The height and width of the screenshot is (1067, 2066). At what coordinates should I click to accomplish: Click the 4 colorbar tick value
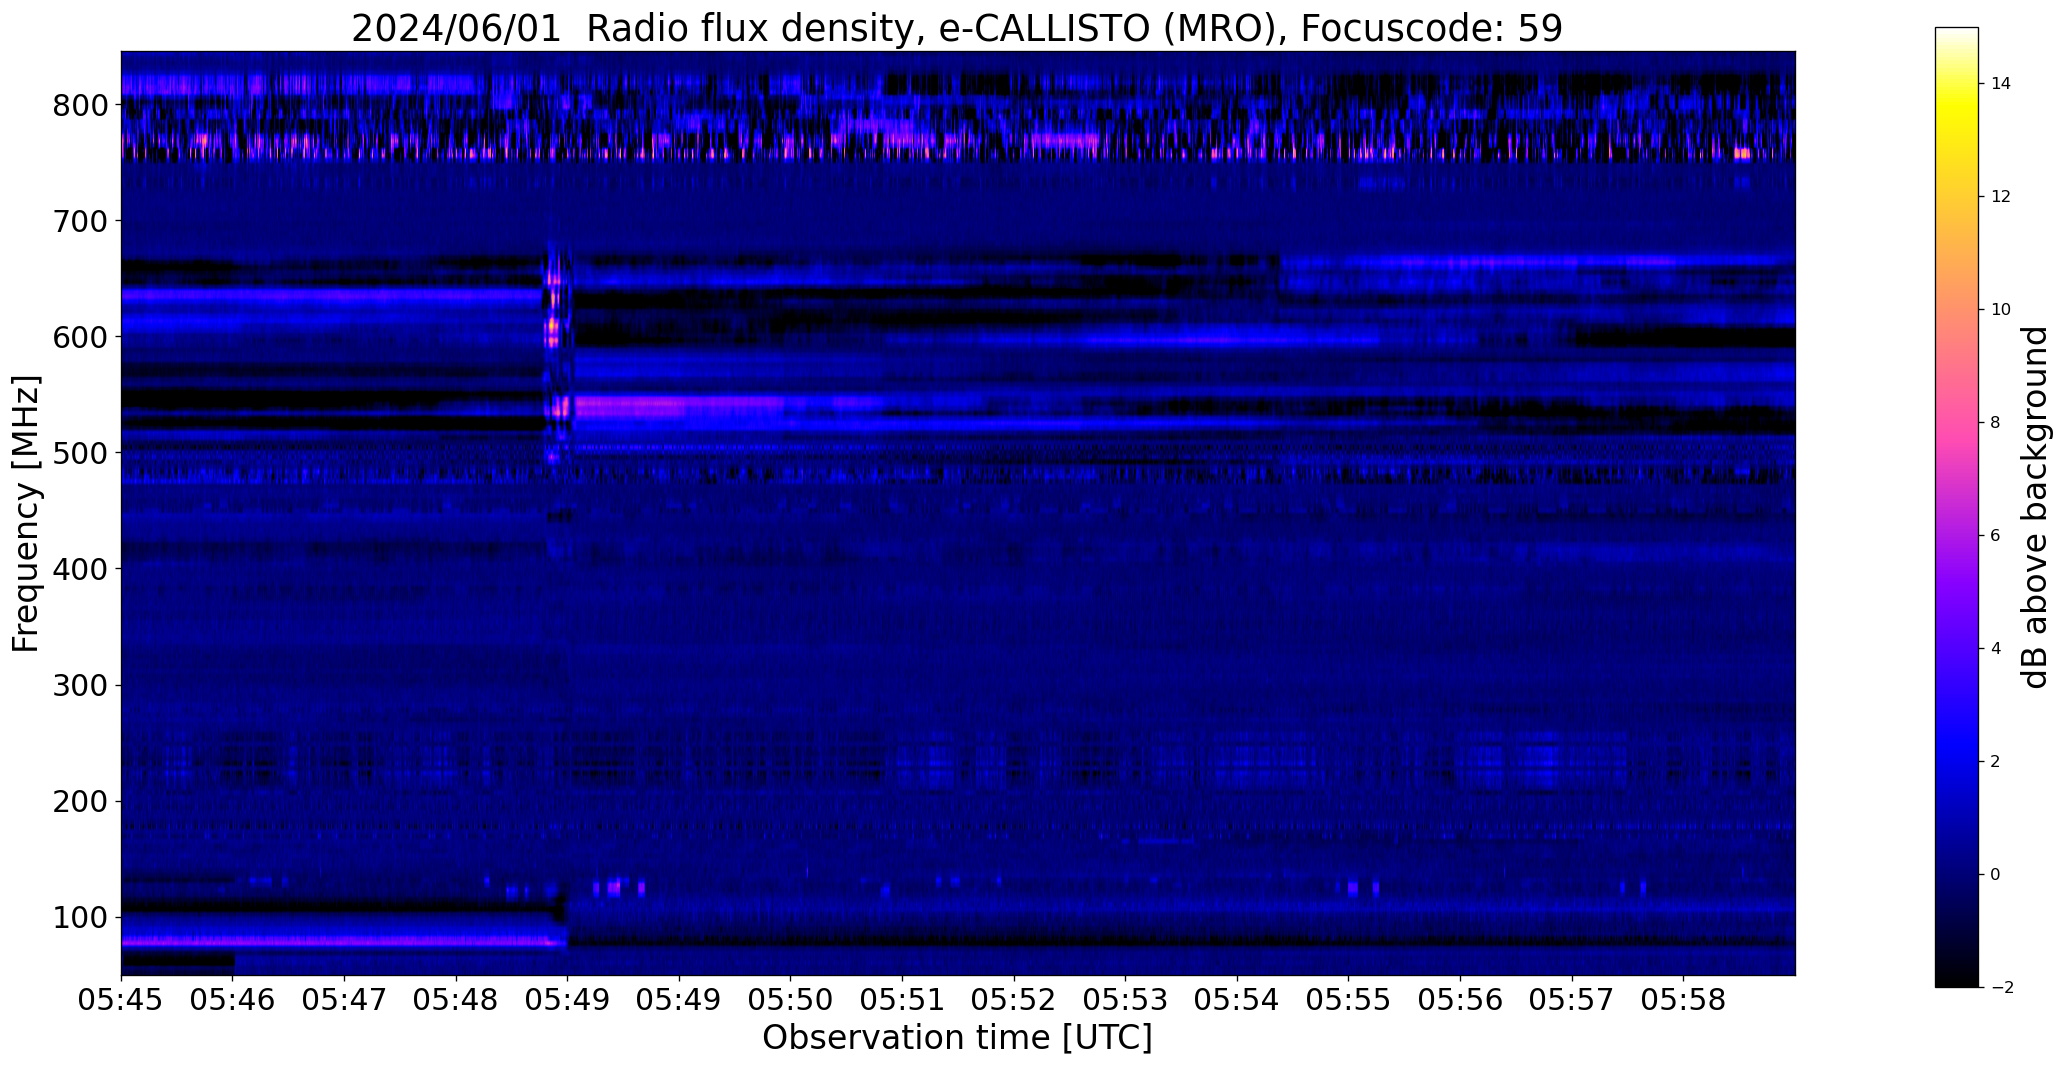coord(1996,649)
